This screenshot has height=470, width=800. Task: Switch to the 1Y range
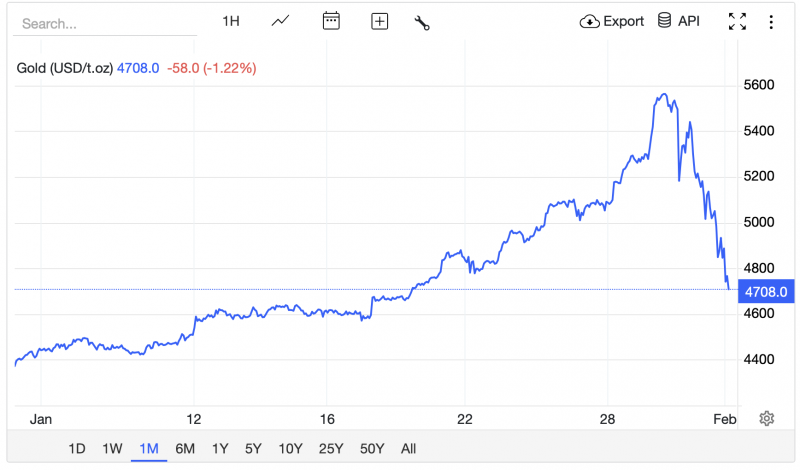[220, 449]
